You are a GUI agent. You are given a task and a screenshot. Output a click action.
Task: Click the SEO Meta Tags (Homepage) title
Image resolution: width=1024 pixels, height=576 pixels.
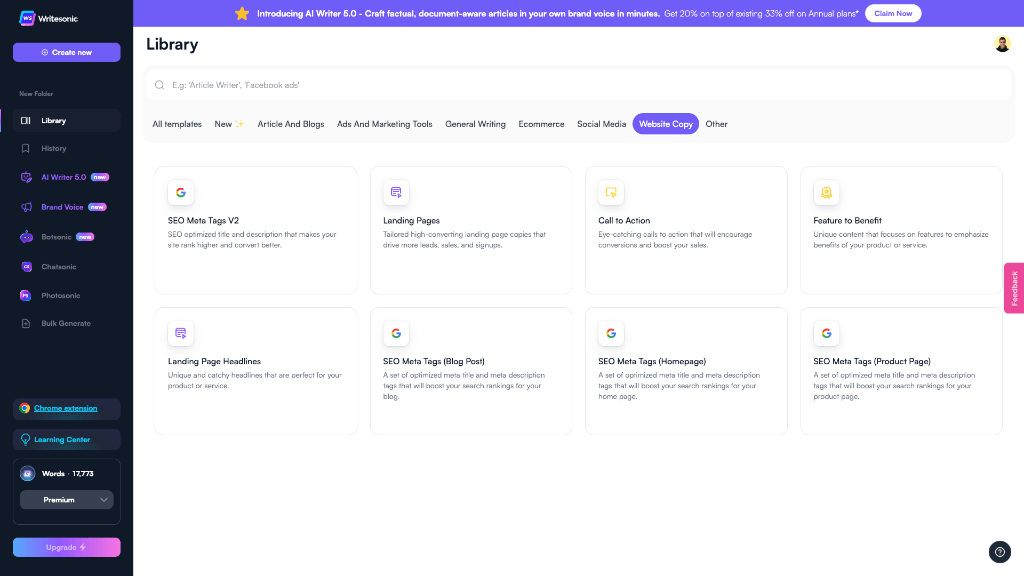click(652, 361)
